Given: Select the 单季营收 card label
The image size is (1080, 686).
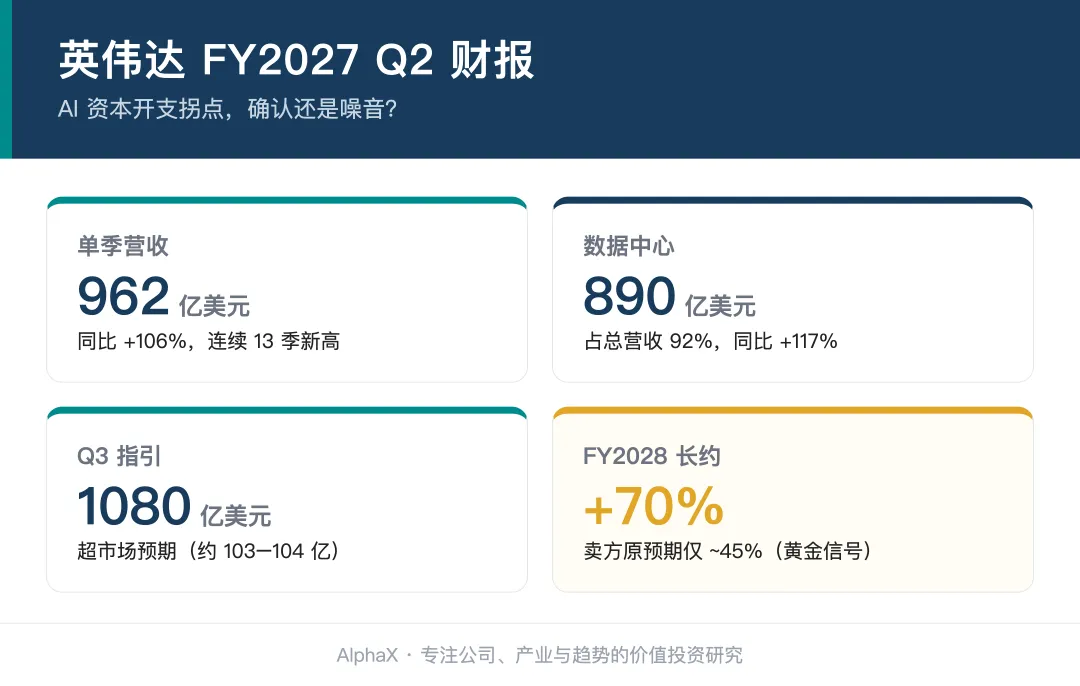Looking at the screenshot, I should point(123,246).
